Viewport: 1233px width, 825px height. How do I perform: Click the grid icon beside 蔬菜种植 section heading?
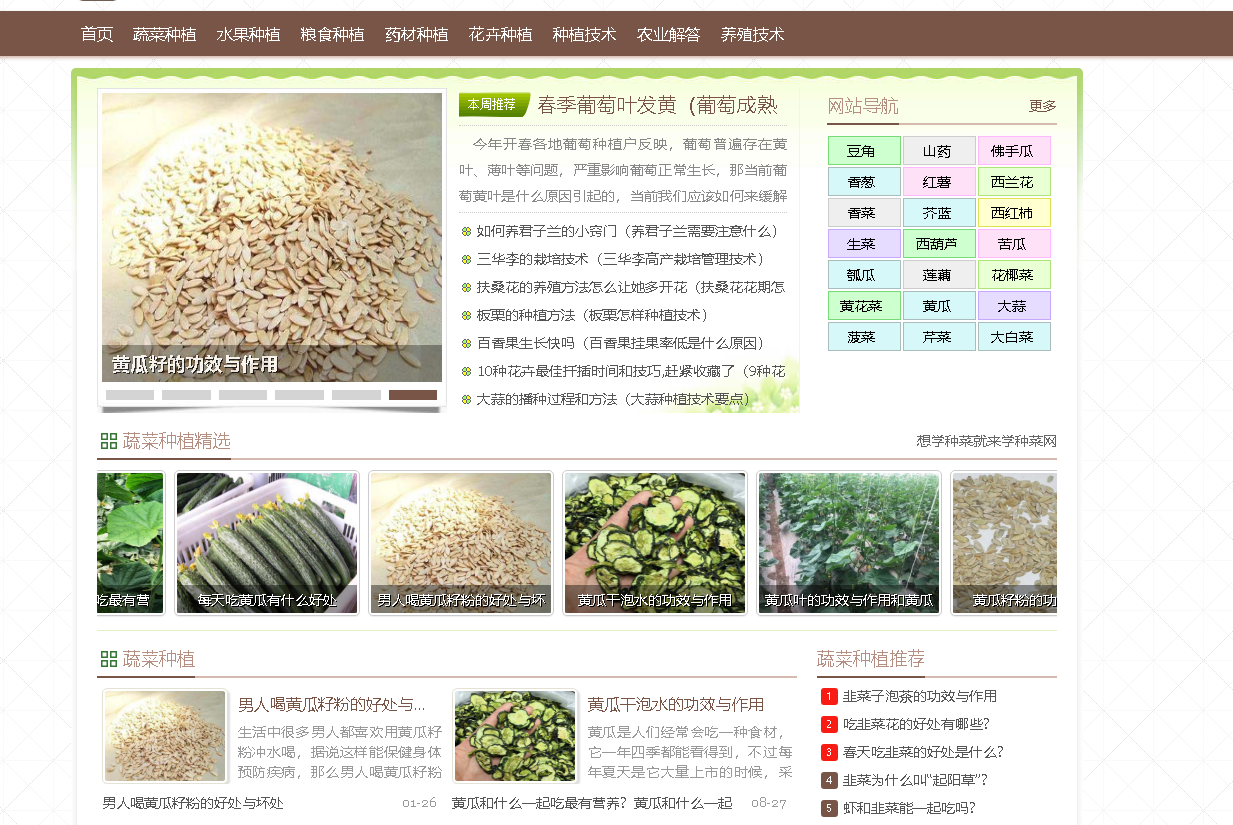tap(109, 660)
